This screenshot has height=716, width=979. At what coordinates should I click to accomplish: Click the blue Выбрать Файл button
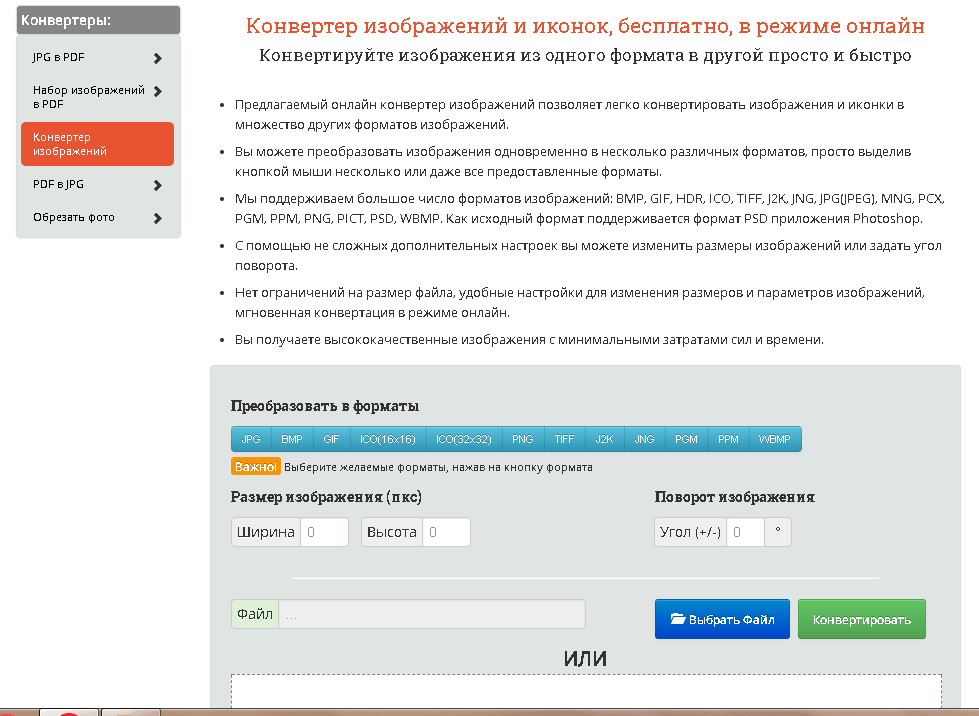coord(722,619)
